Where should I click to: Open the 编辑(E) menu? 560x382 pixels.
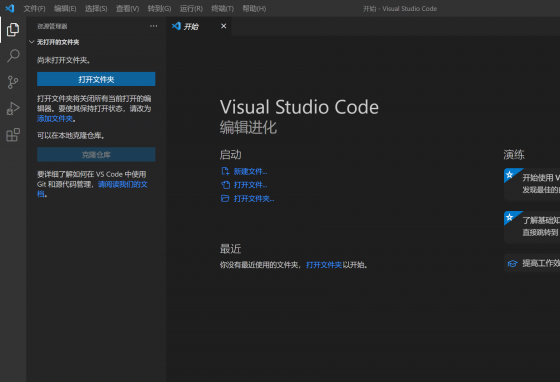(x=65, y=9)
